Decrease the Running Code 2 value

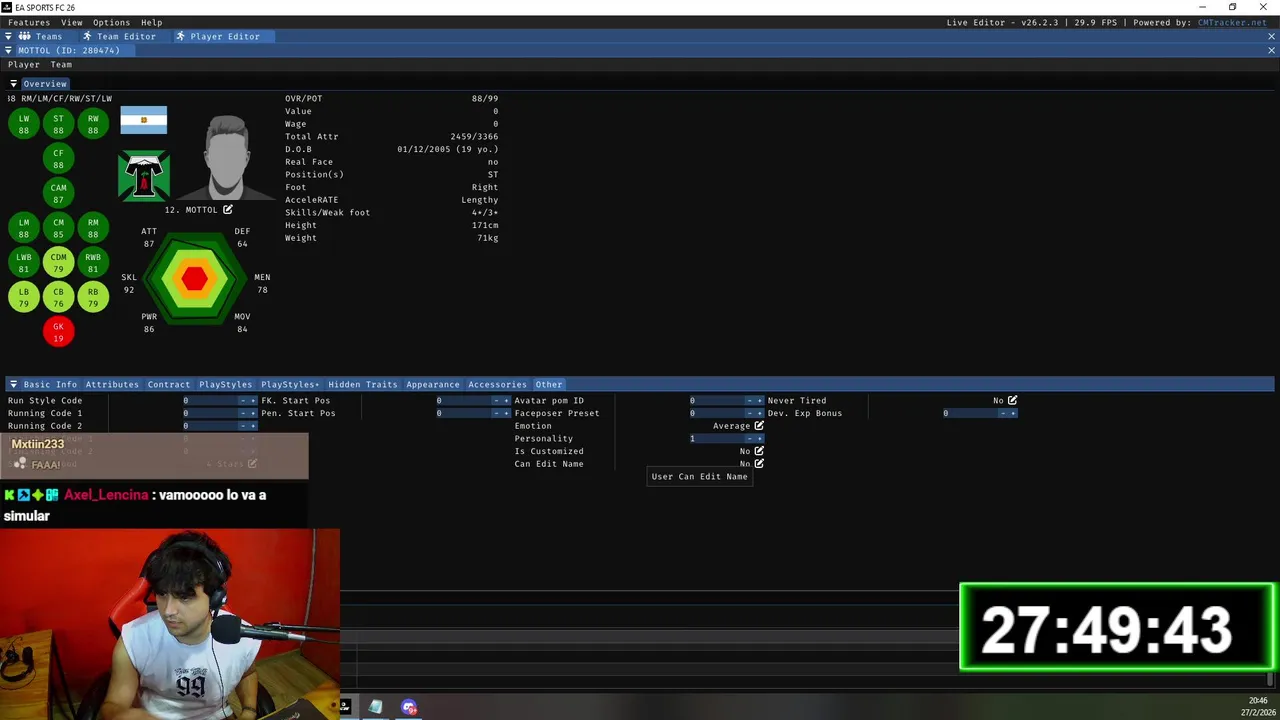pos(243,426)
